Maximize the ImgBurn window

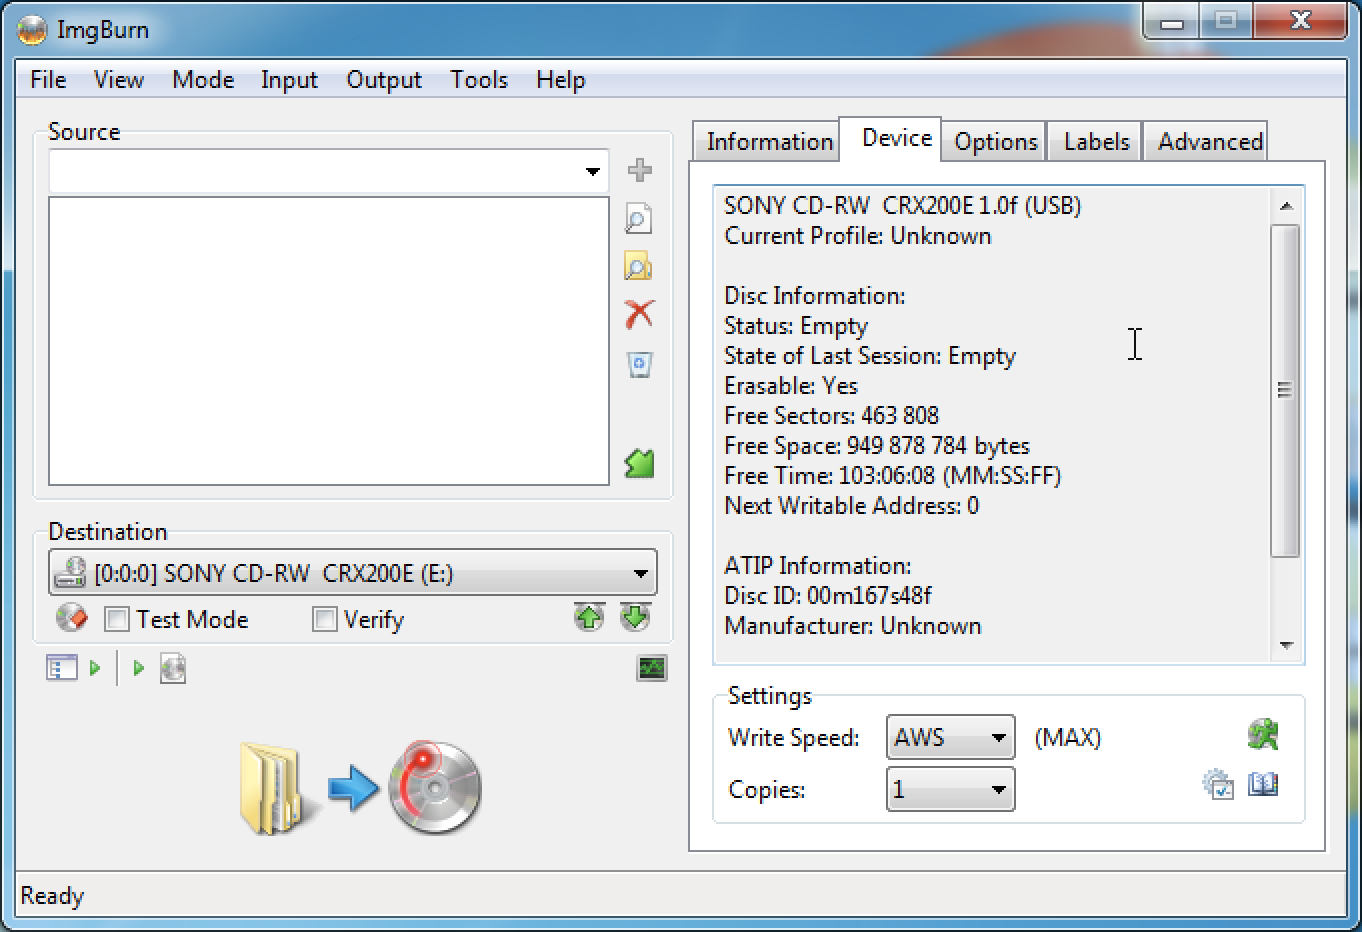pos(1226,22)
